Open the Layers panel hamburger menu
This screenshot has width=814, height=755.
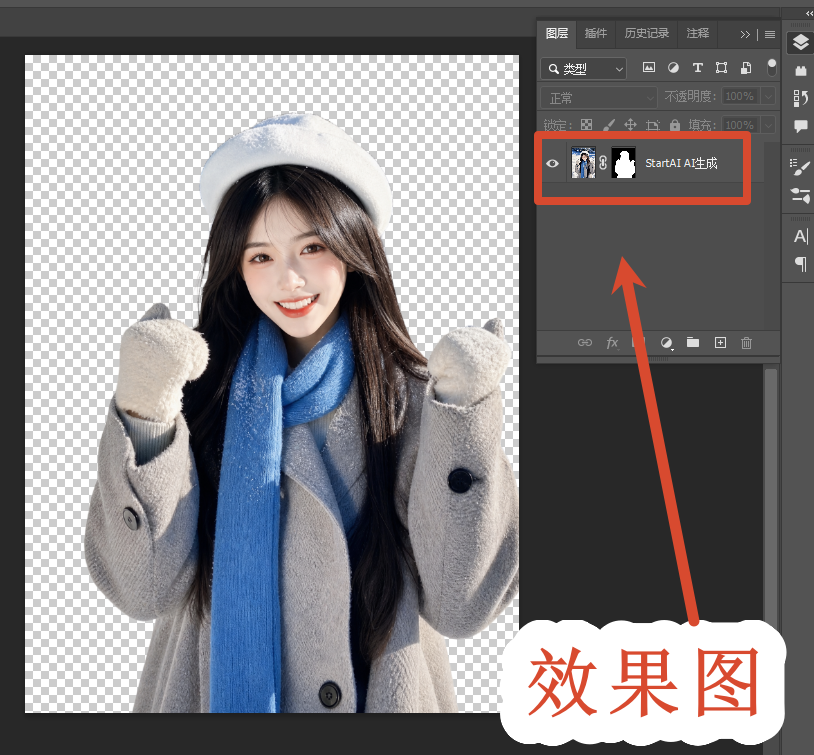770,35
